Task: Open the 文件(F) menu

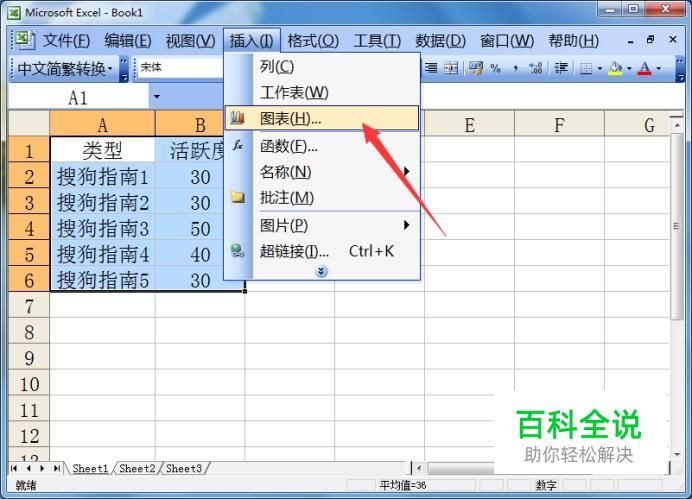Action: (66, 41)
